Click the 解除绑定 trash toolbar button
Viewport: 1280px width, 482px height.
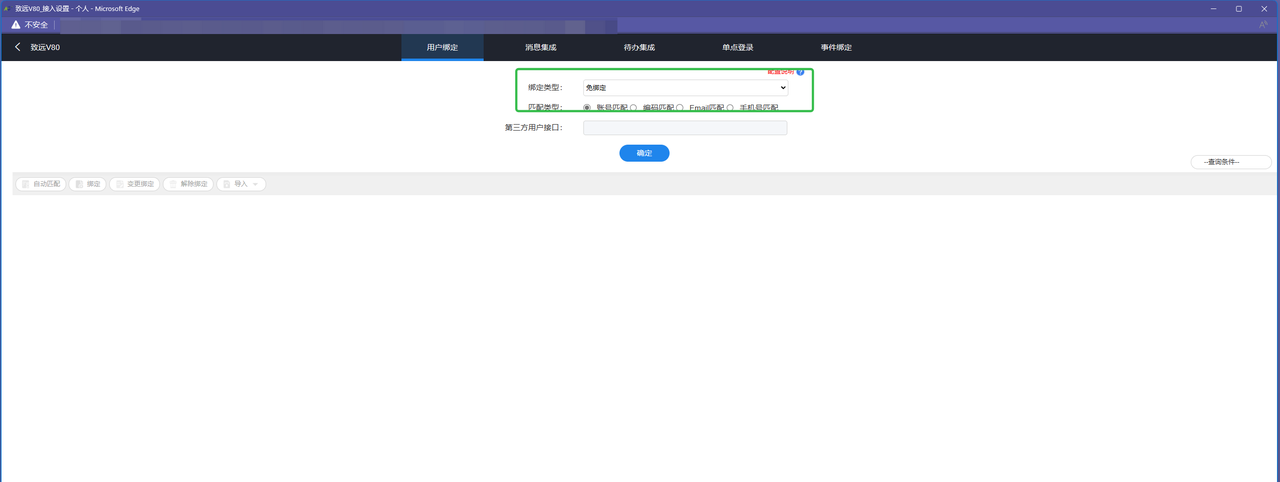pos(188,184)
